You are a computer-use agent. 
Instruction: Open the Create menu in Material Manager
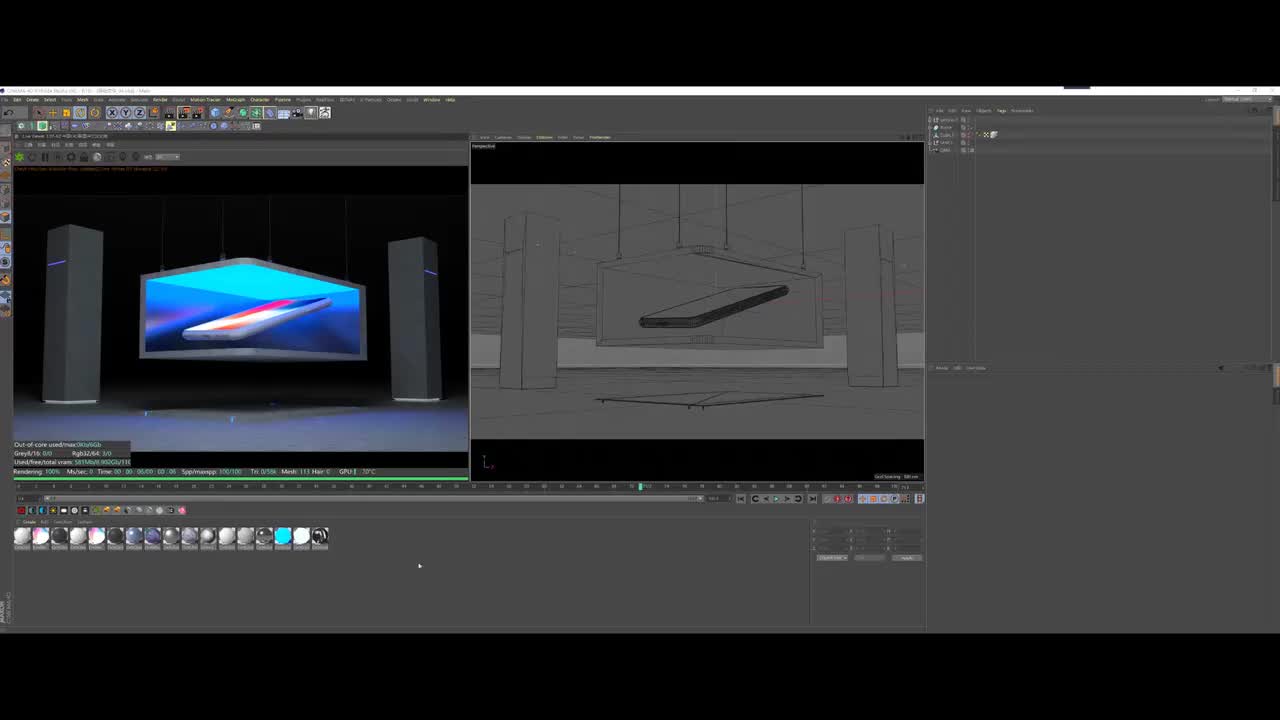point(29,522)
